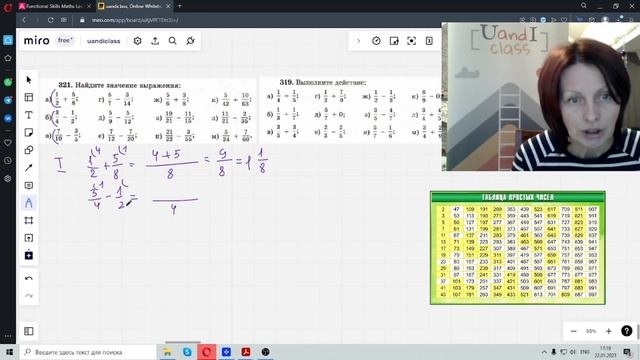Click the 55% zoom level
The height and width of the screenshot is (360, 640).
591,331
